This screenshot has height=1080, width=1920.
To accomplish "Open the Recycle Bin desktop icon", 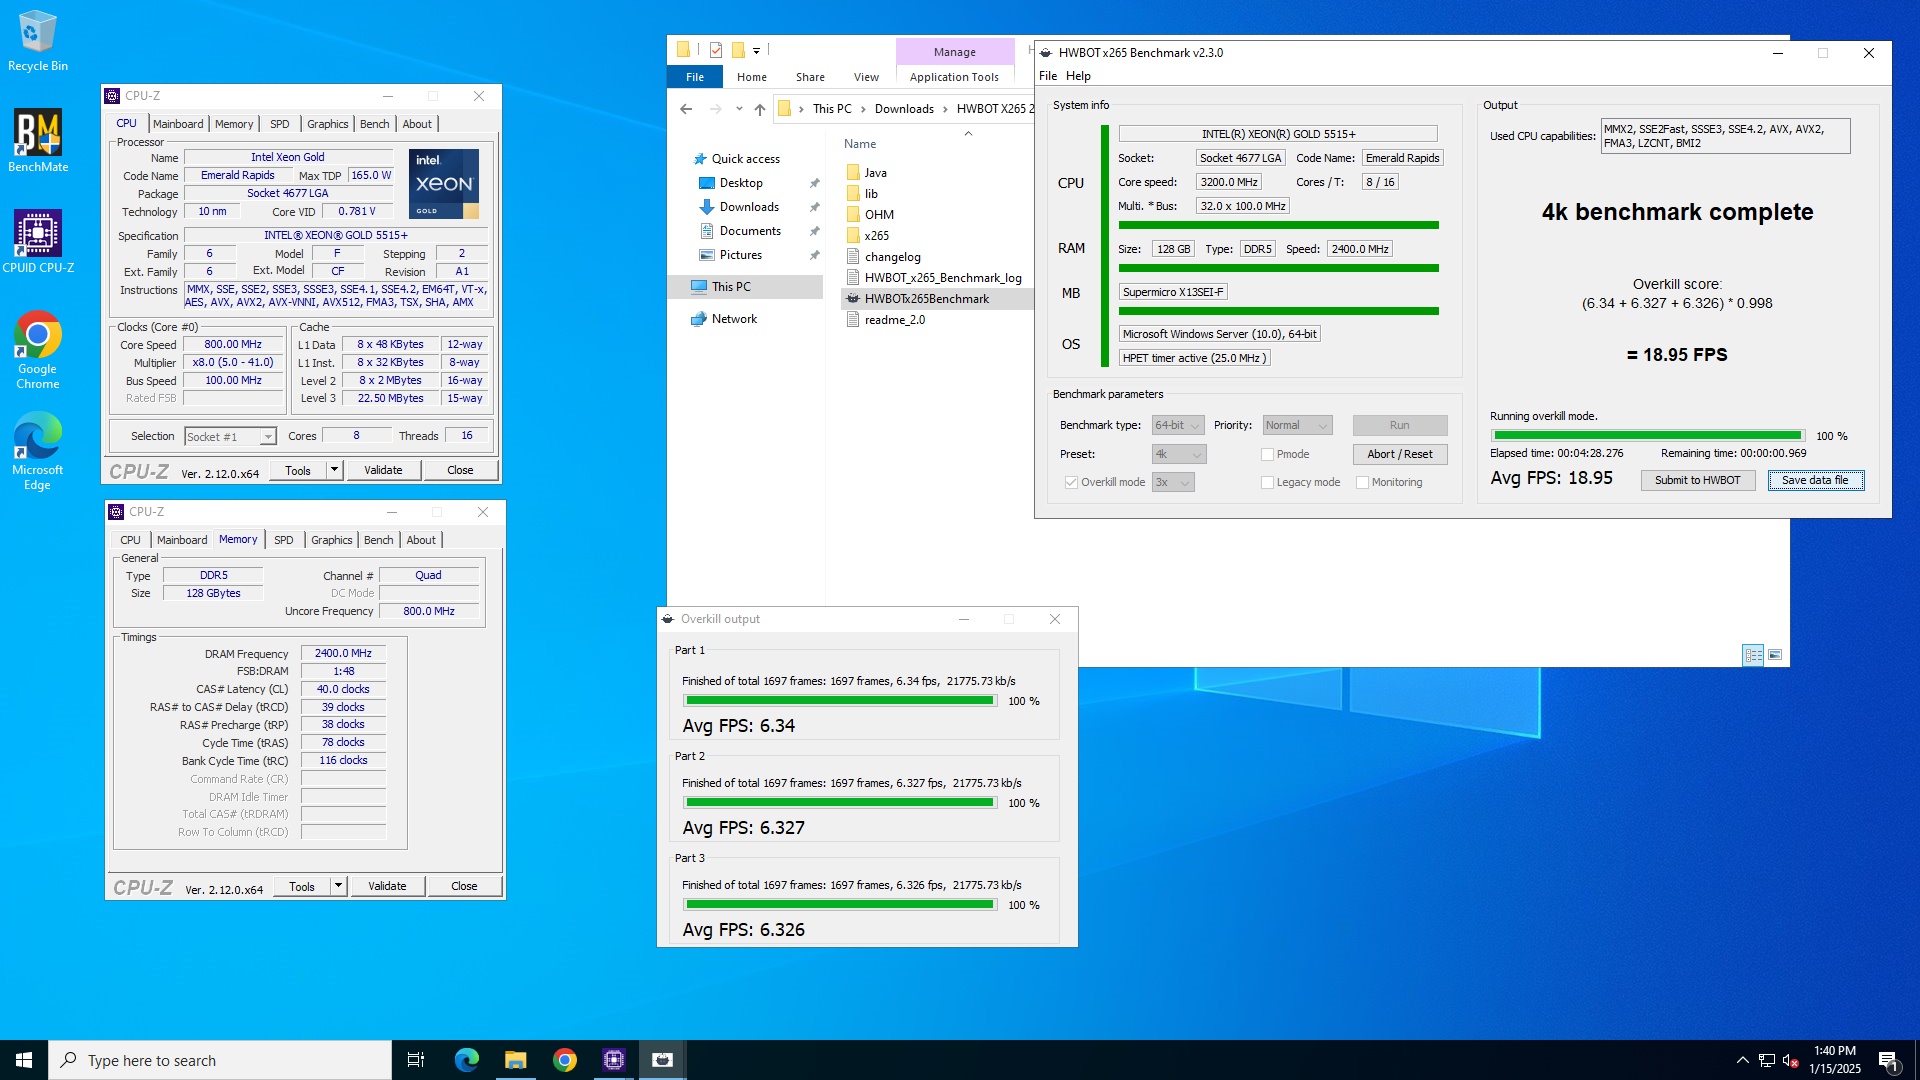I will pos(37,41).
